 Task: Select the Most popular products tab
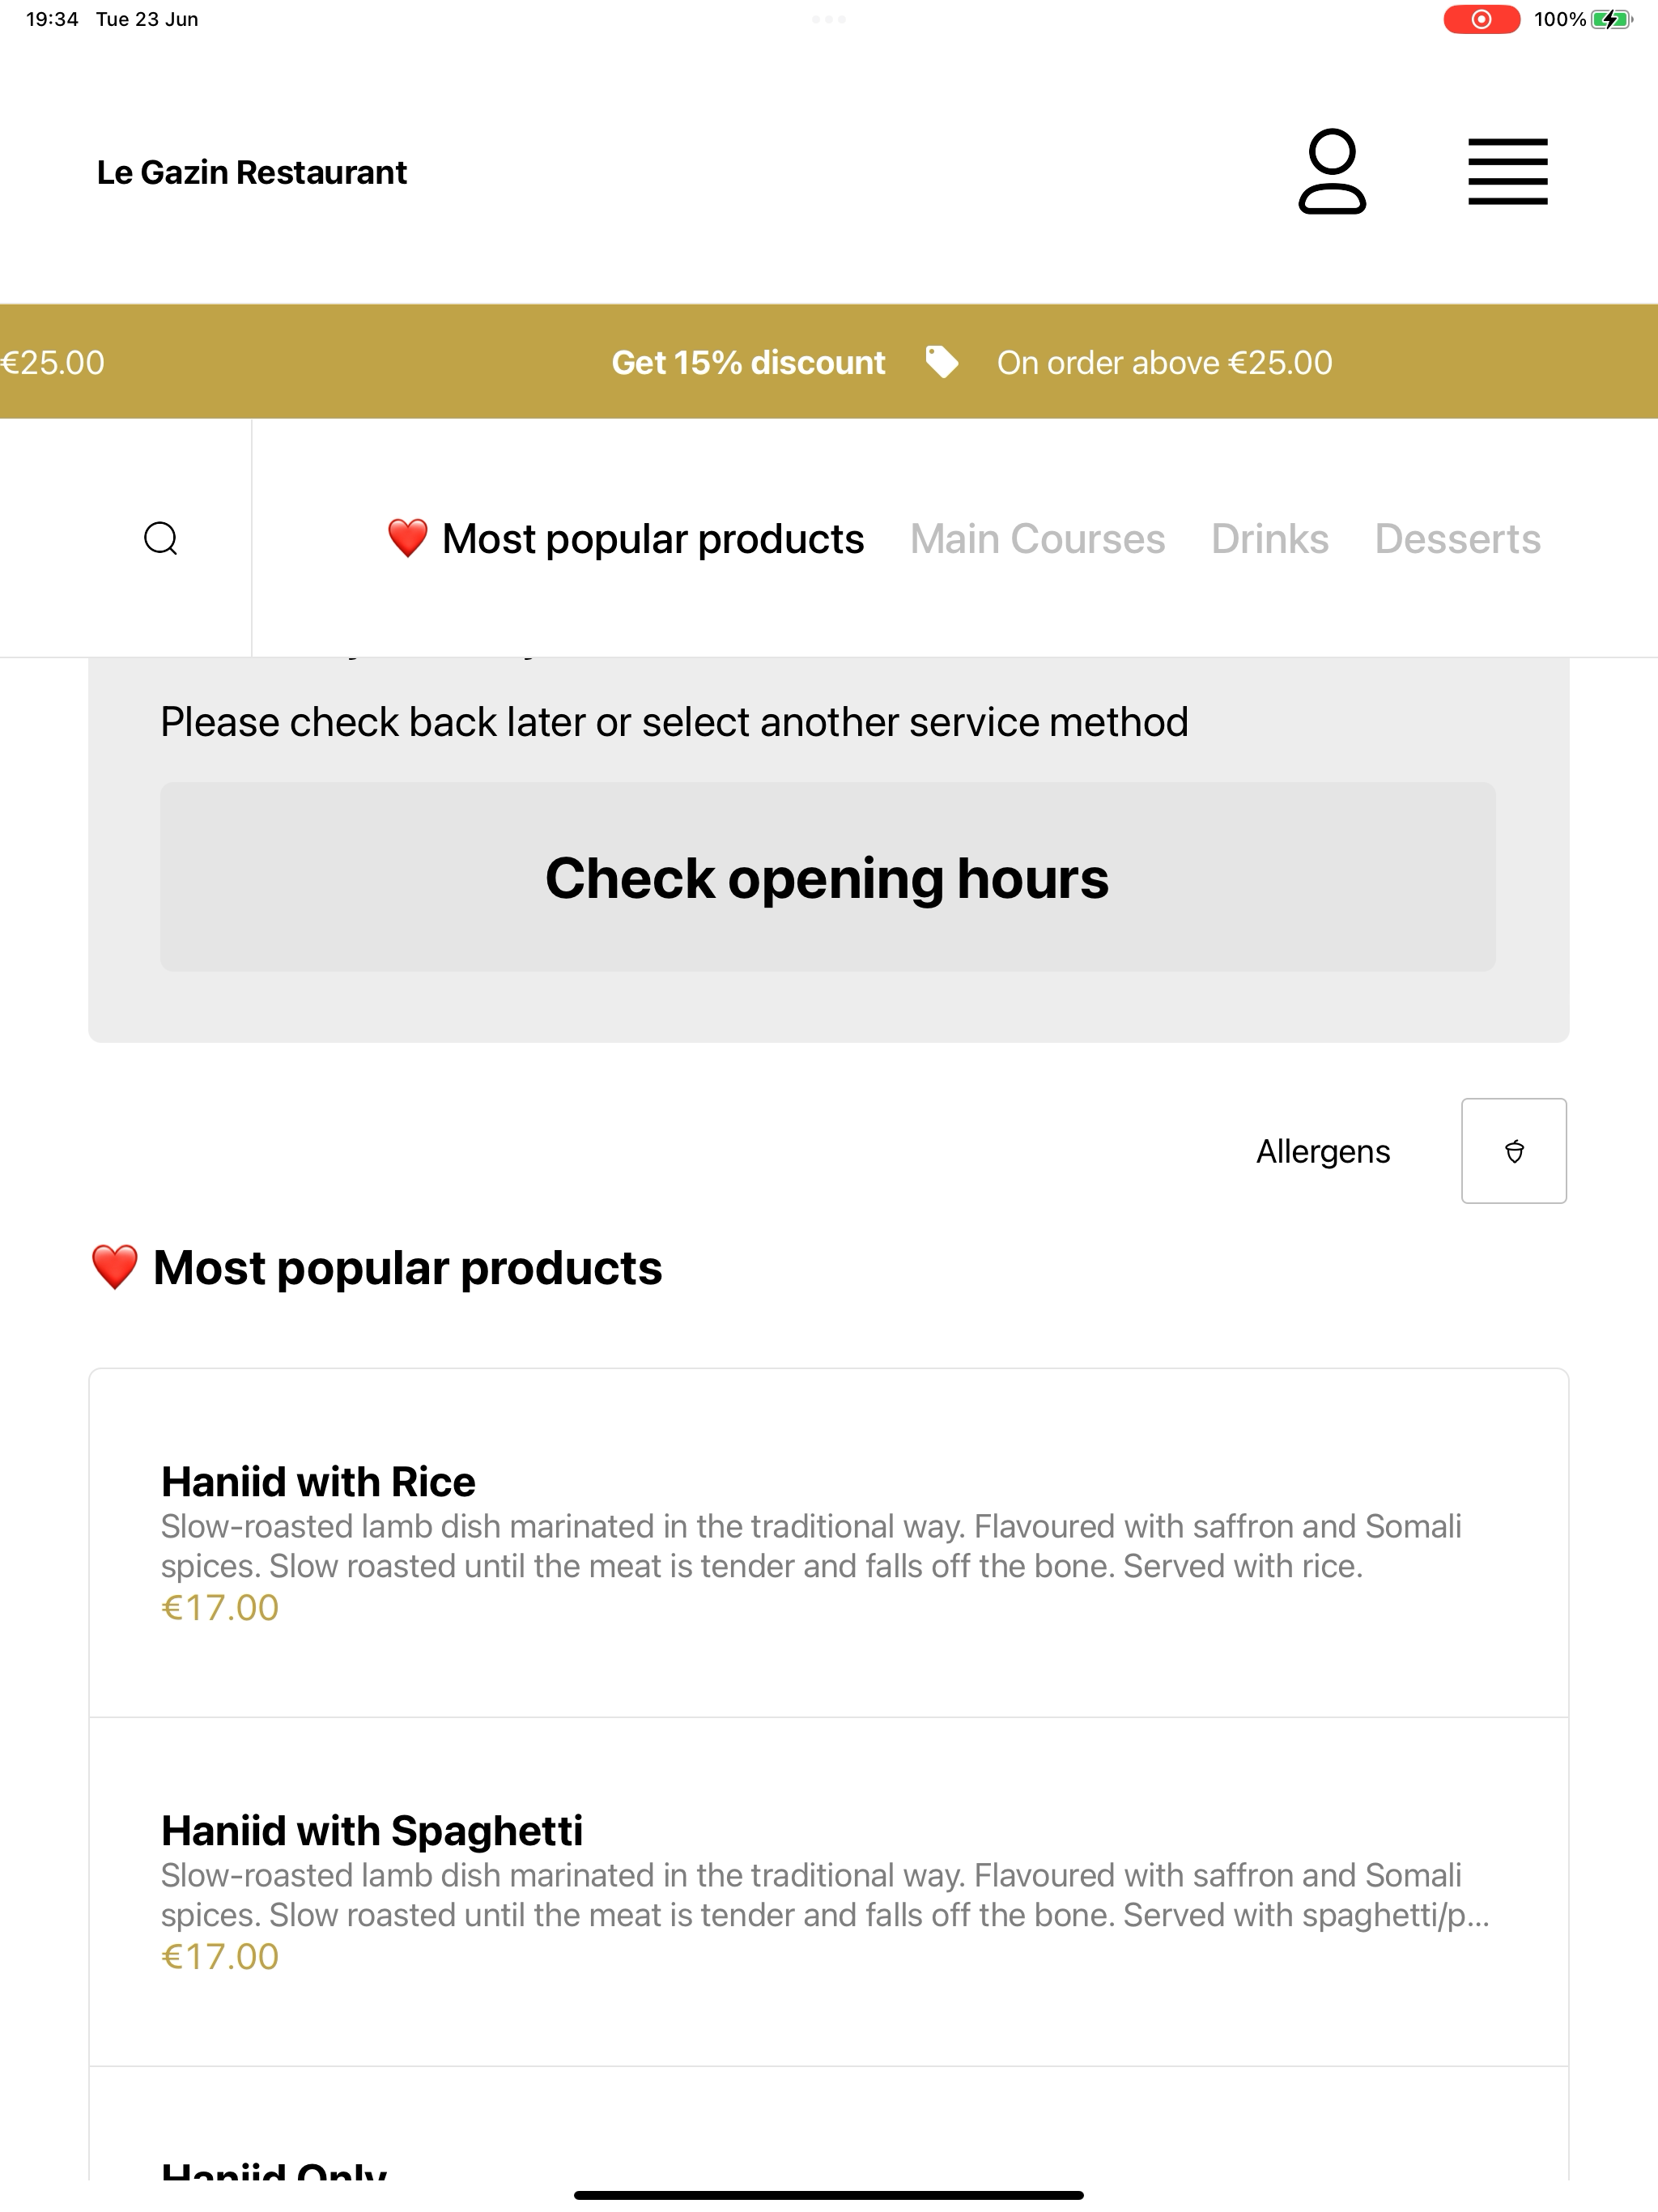pyautogui.click(x=625, y=539)
